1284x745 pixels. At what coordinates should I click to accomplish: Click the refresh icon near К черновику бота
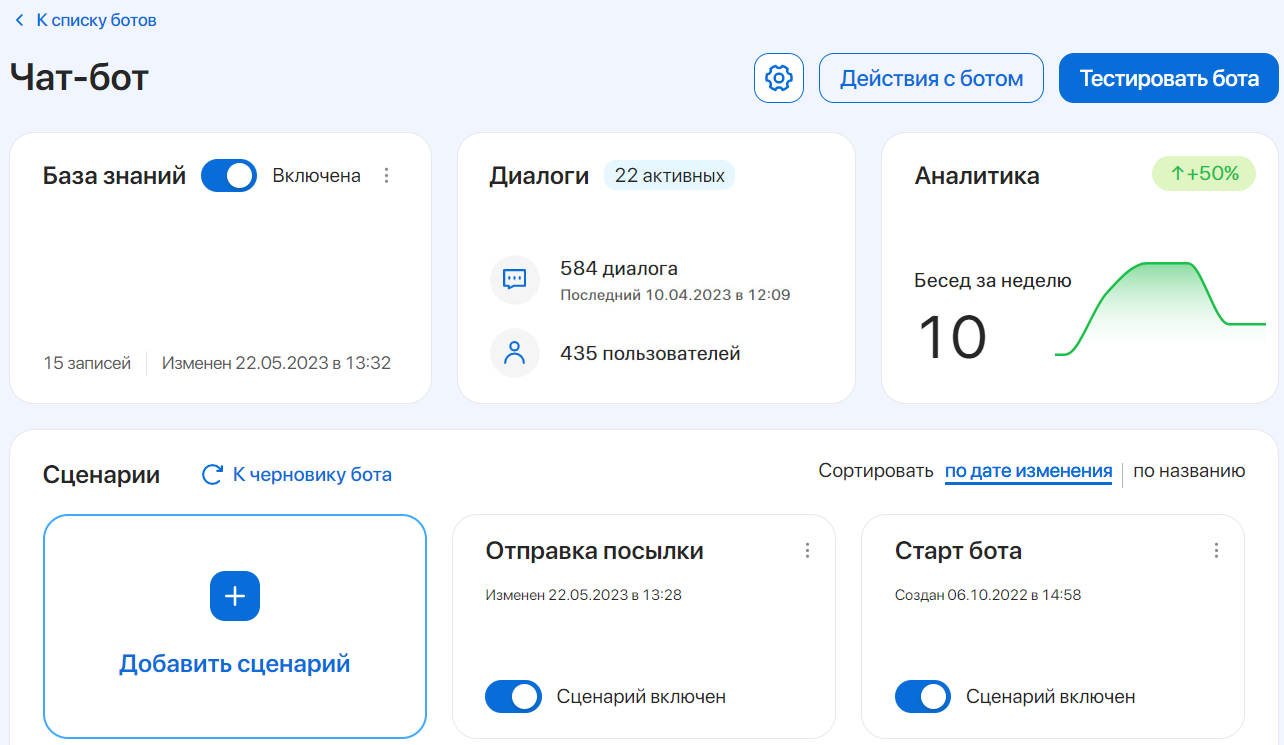pos(210,475)
